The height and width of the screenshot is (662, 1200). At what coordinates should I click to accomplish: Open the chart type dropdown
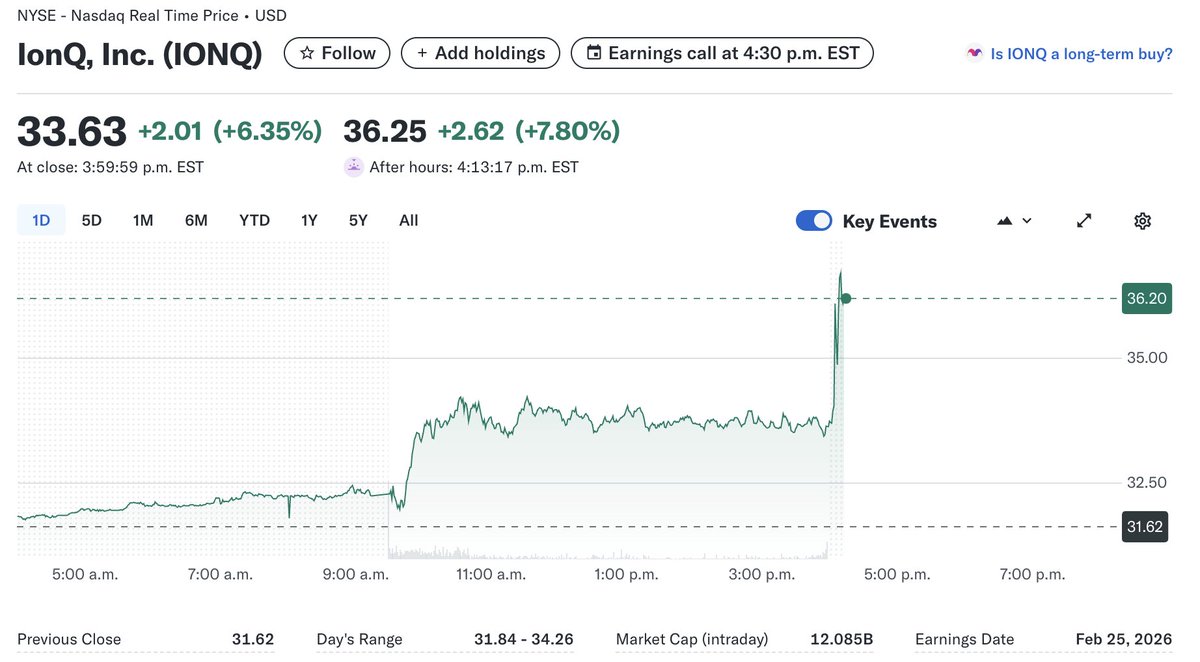(x=1015, y=221)
